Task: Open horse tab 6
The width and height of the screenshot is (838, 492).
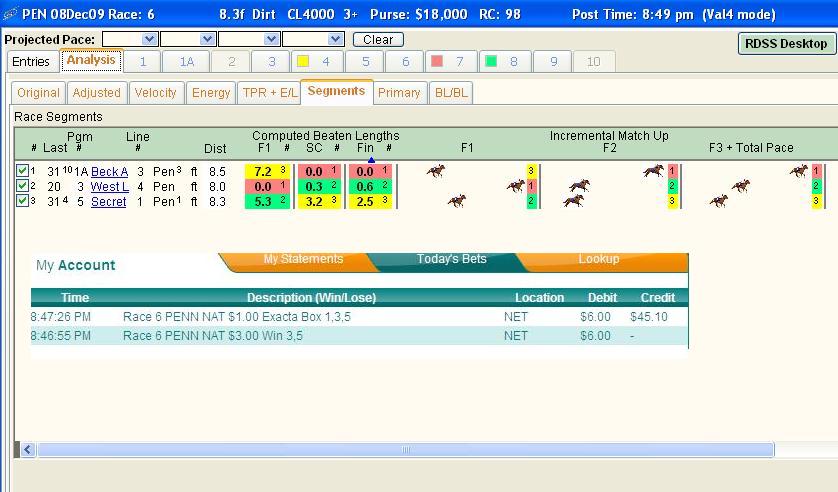Action: click(405, 61)
